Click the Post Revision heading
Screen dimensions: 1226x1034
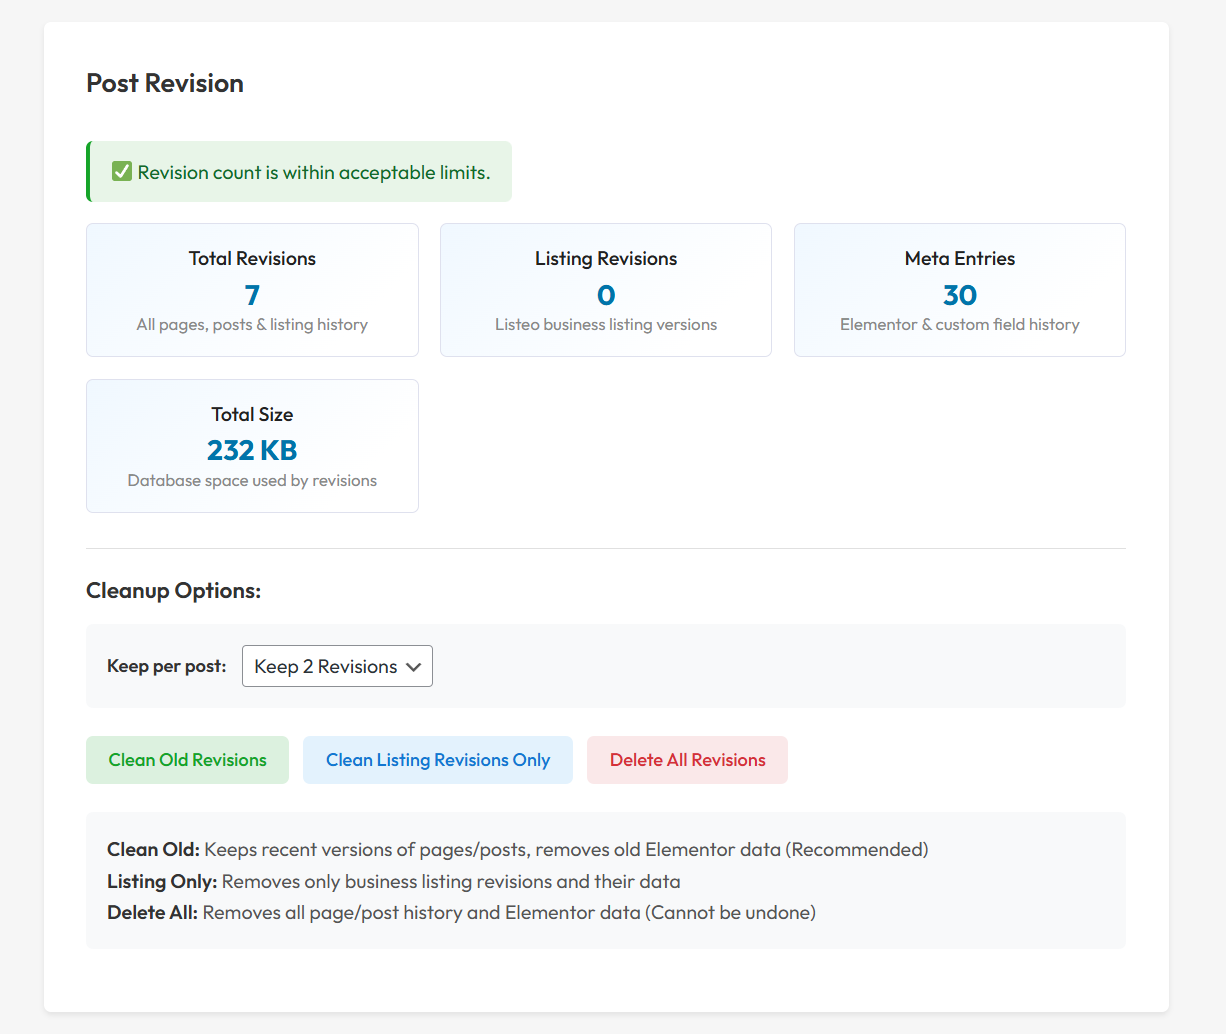click(x=165, y=83)
